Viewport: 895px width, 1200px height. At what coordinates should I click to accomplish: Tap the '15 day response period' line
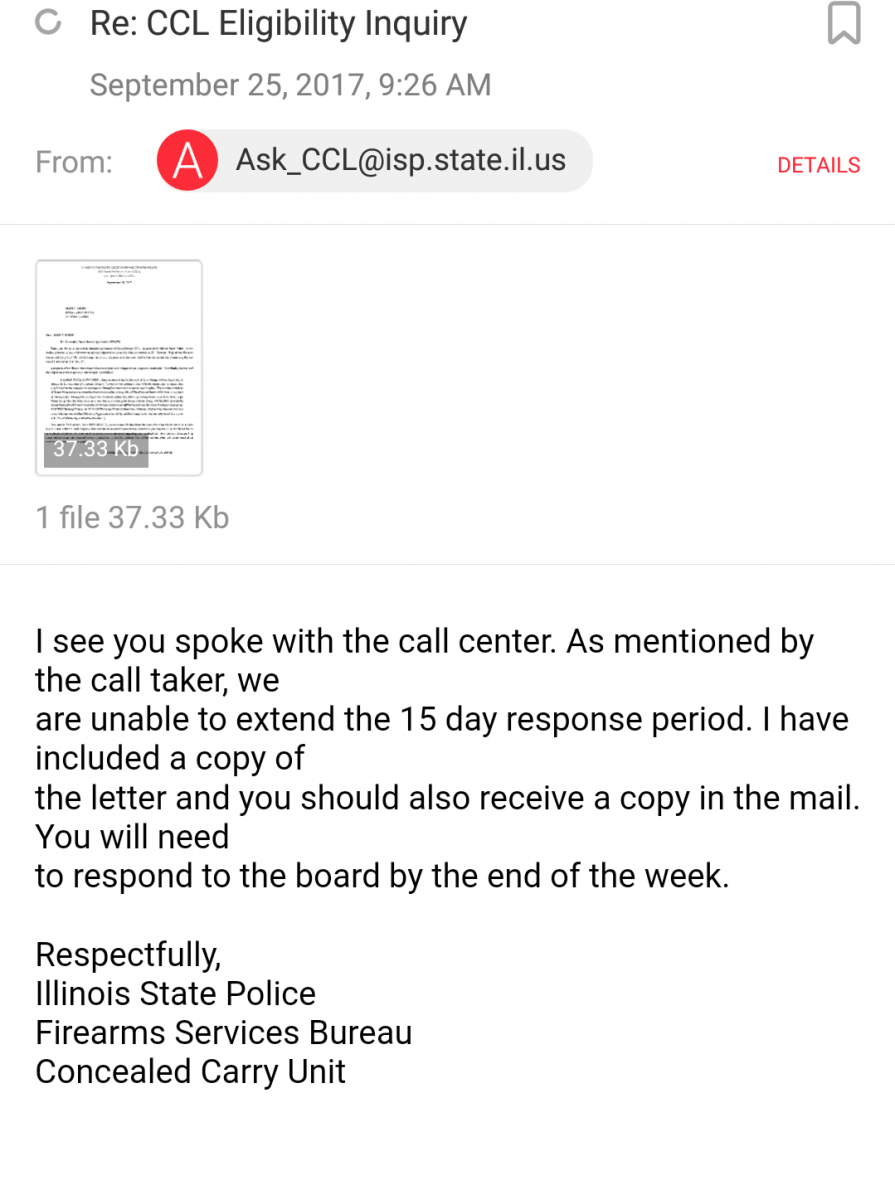[442, 719]
